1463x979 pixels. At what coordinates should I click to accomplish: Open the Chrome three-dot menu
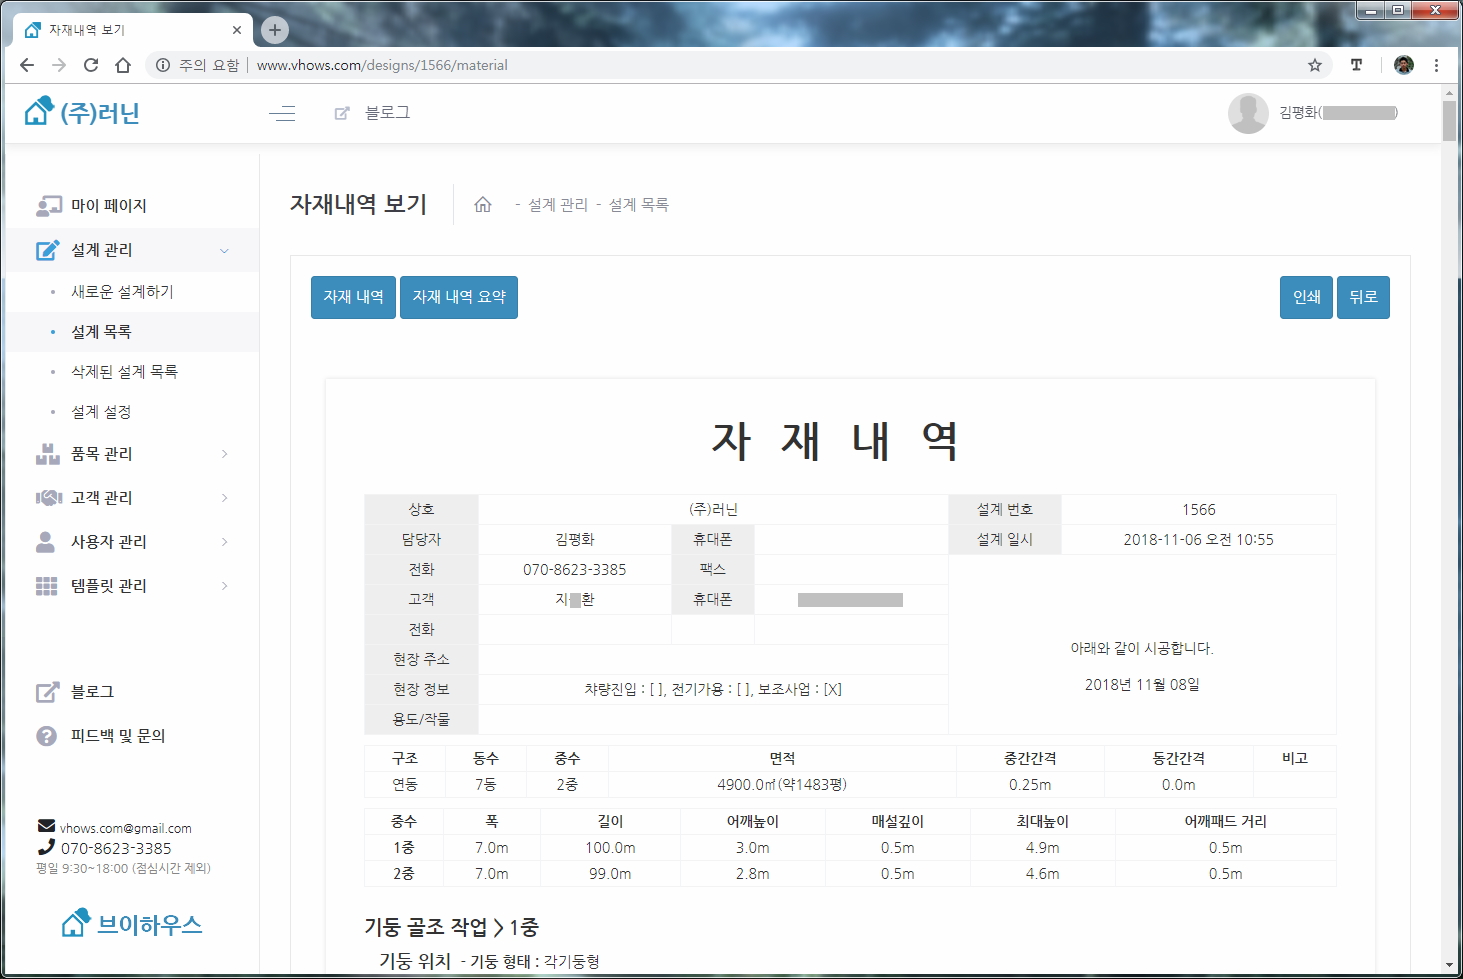(1436, 65)
